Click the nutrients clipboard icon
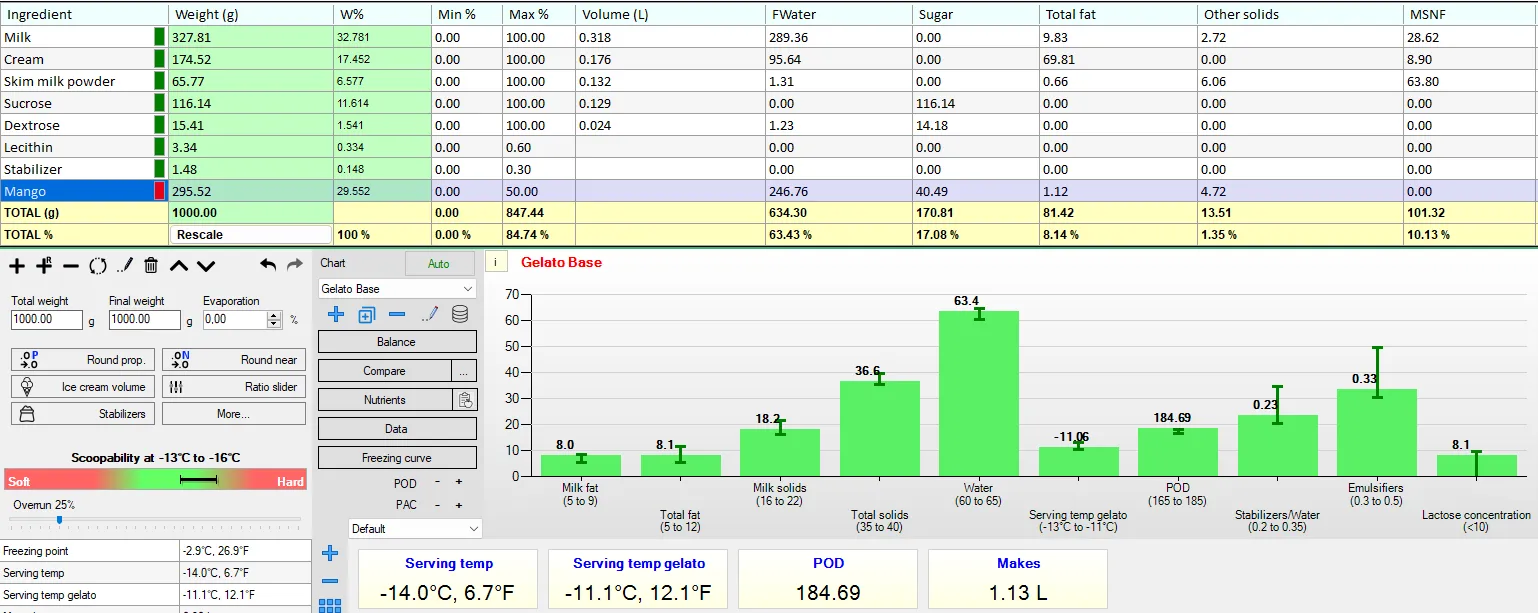 pyautogui.click(x=464, y=400)
